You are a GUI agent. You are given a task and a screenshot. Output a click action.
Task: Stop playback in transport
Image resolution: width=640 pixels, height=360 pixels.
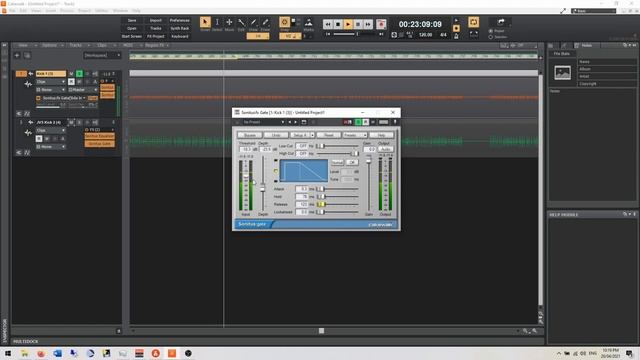click(x=338, y=24)
